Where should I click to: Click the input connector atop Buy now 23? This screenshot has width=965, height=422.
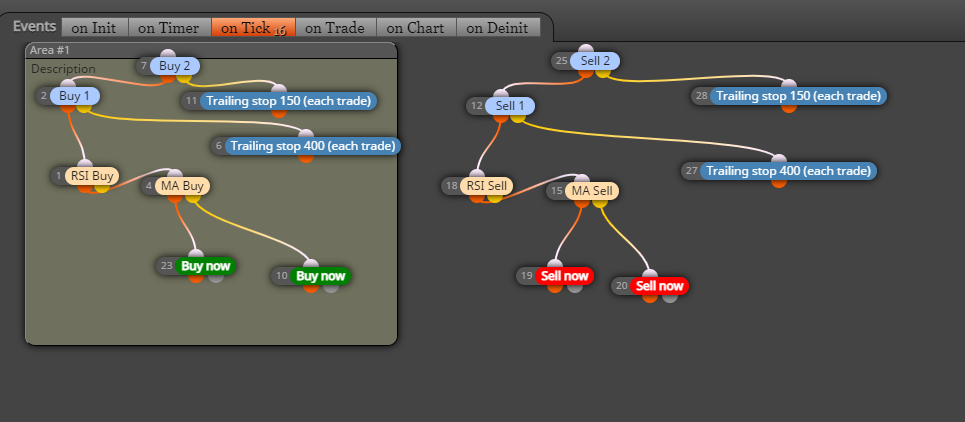[x=196, y=254]
